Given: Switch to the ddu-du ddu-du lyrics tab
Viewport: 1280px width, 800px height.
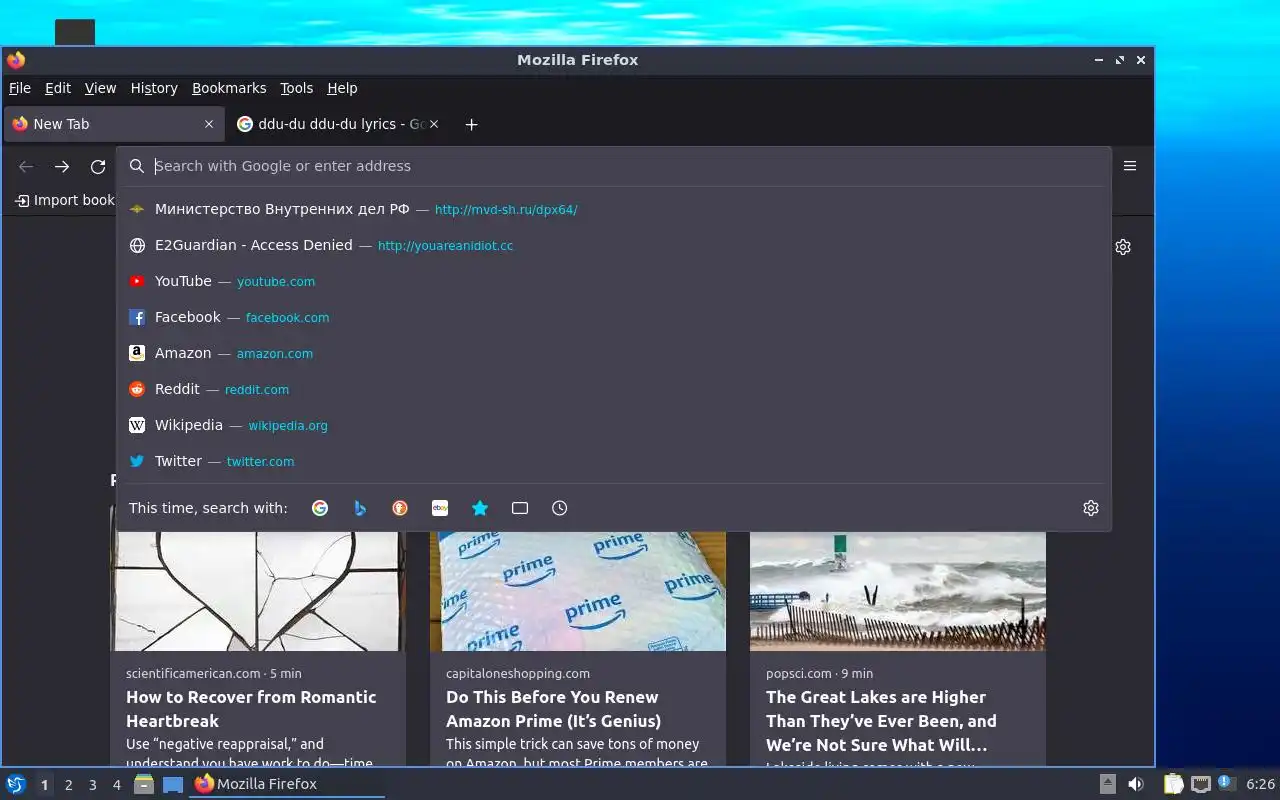Looking at the screenshot, I should point(340,124).
